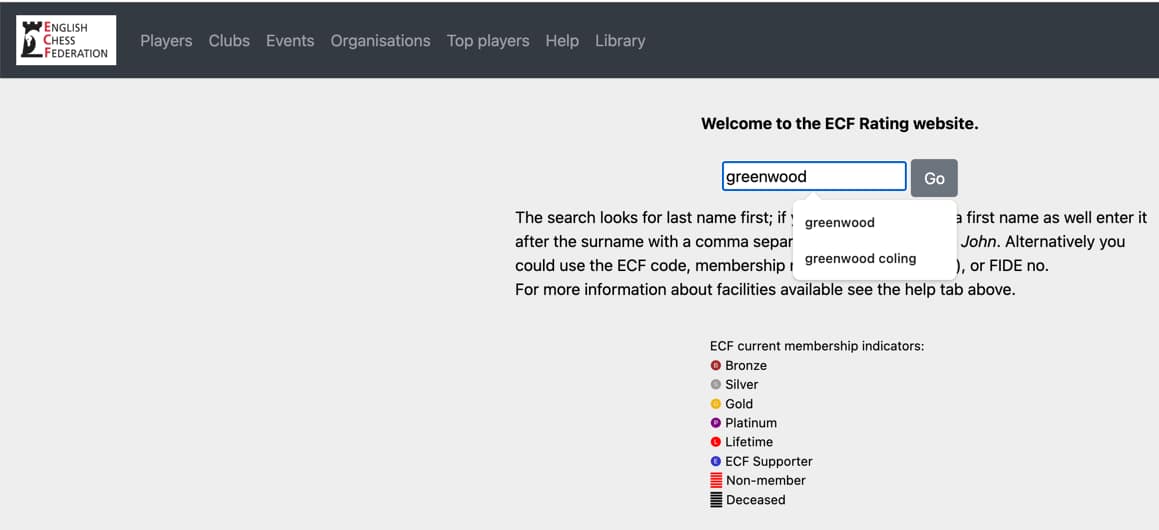Screen dimensions: 1159x530
Task: Open the Library menu
Action: [x=620, y=41]
